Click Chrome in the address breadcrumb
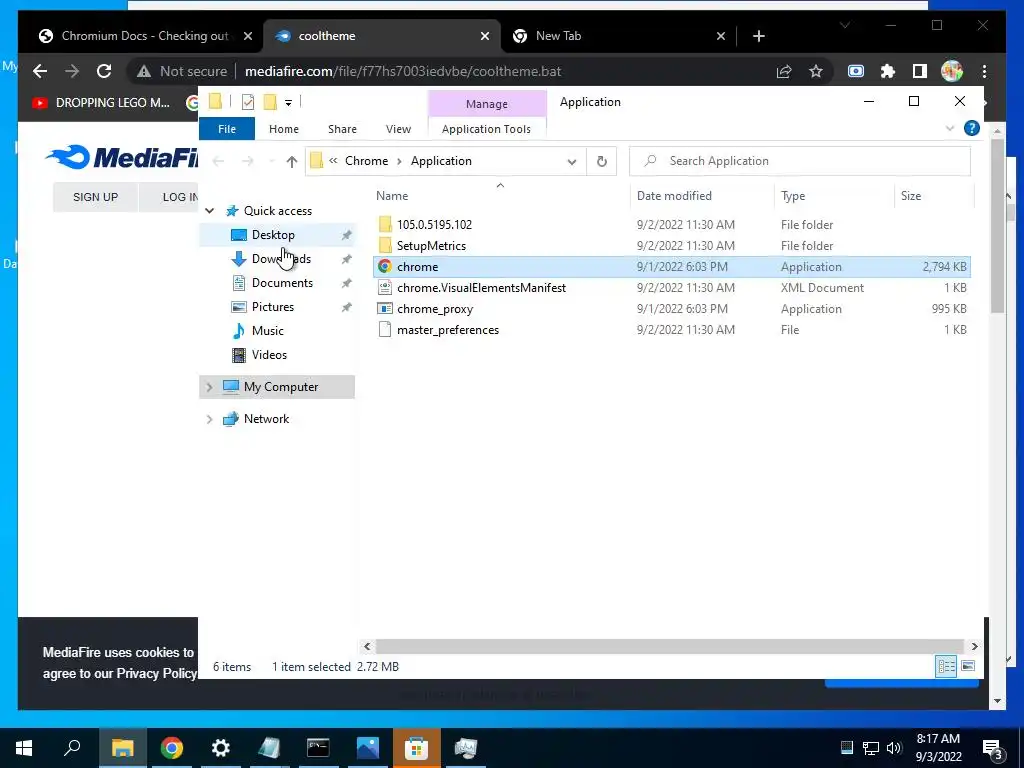The image size is (1024, 768). point(366,161)
